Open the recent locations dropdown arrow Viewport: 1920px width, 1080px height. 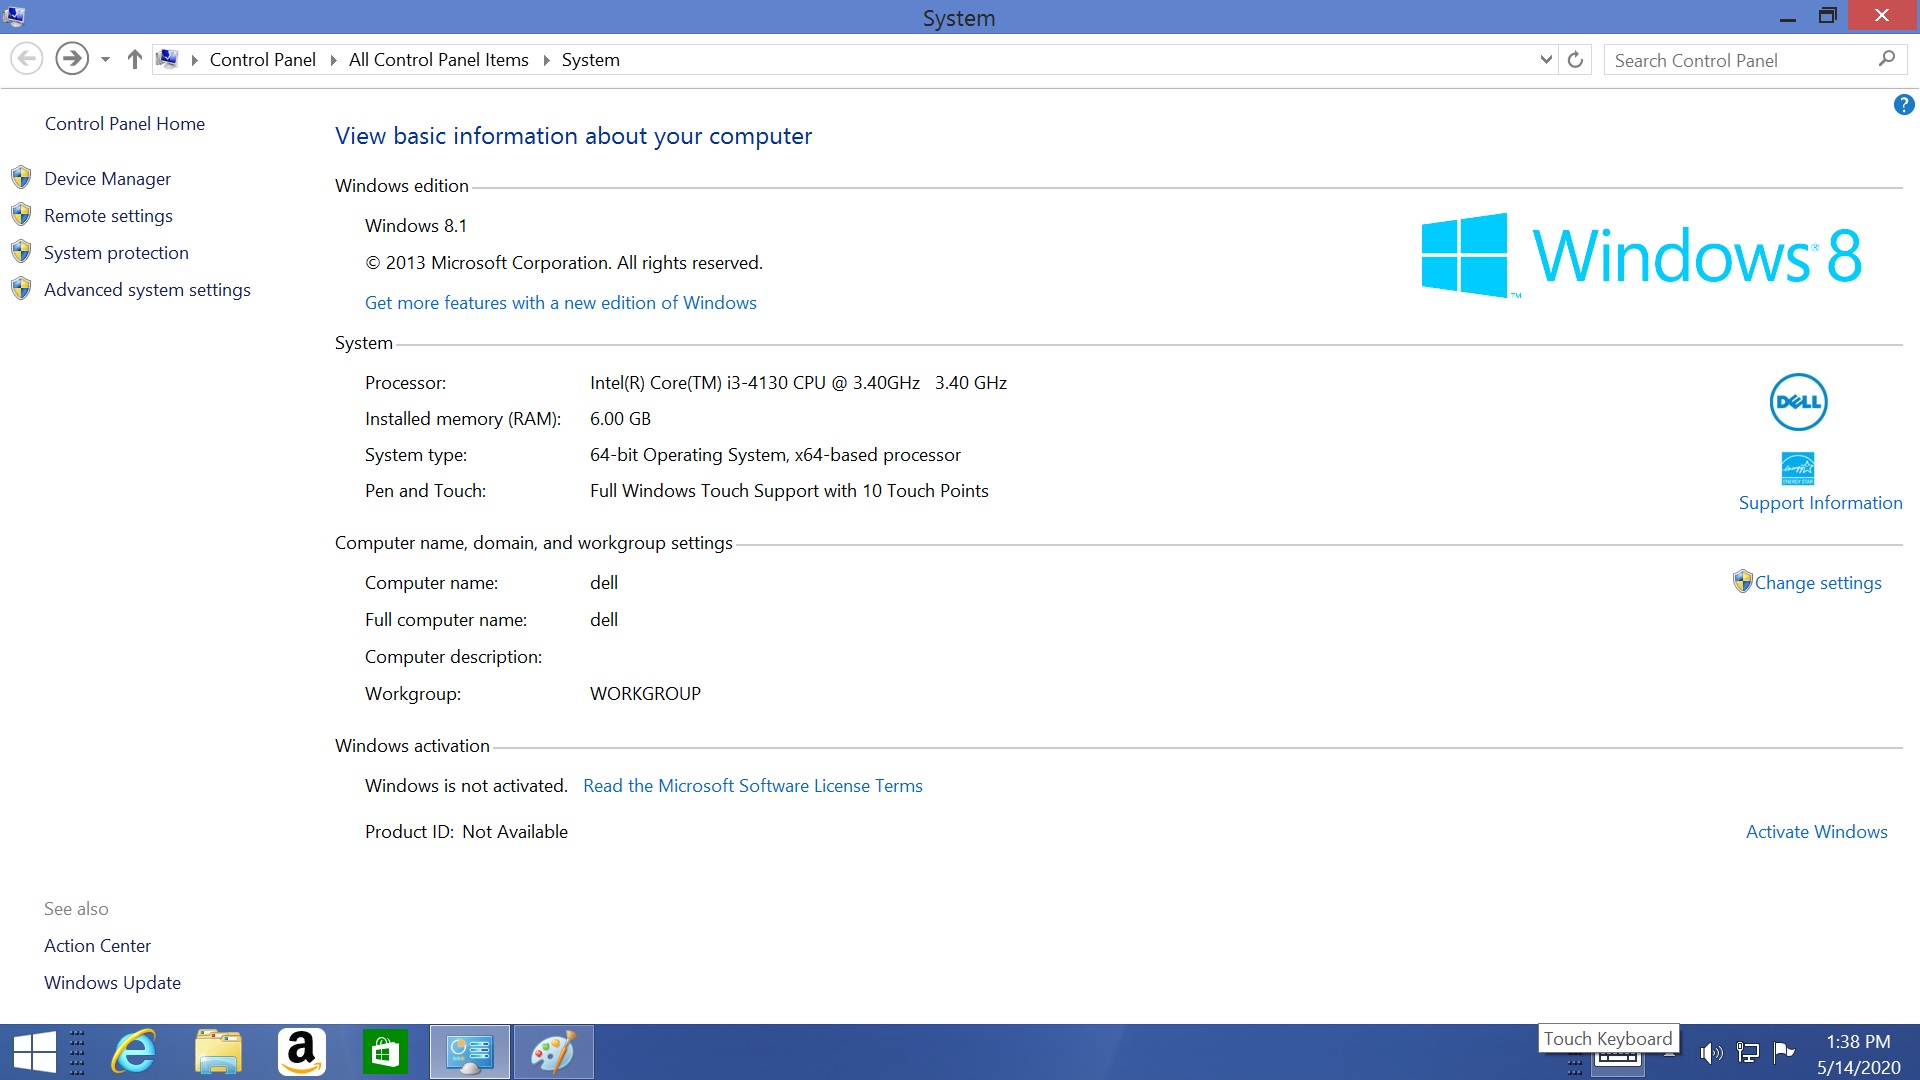(x=105, y=60)
